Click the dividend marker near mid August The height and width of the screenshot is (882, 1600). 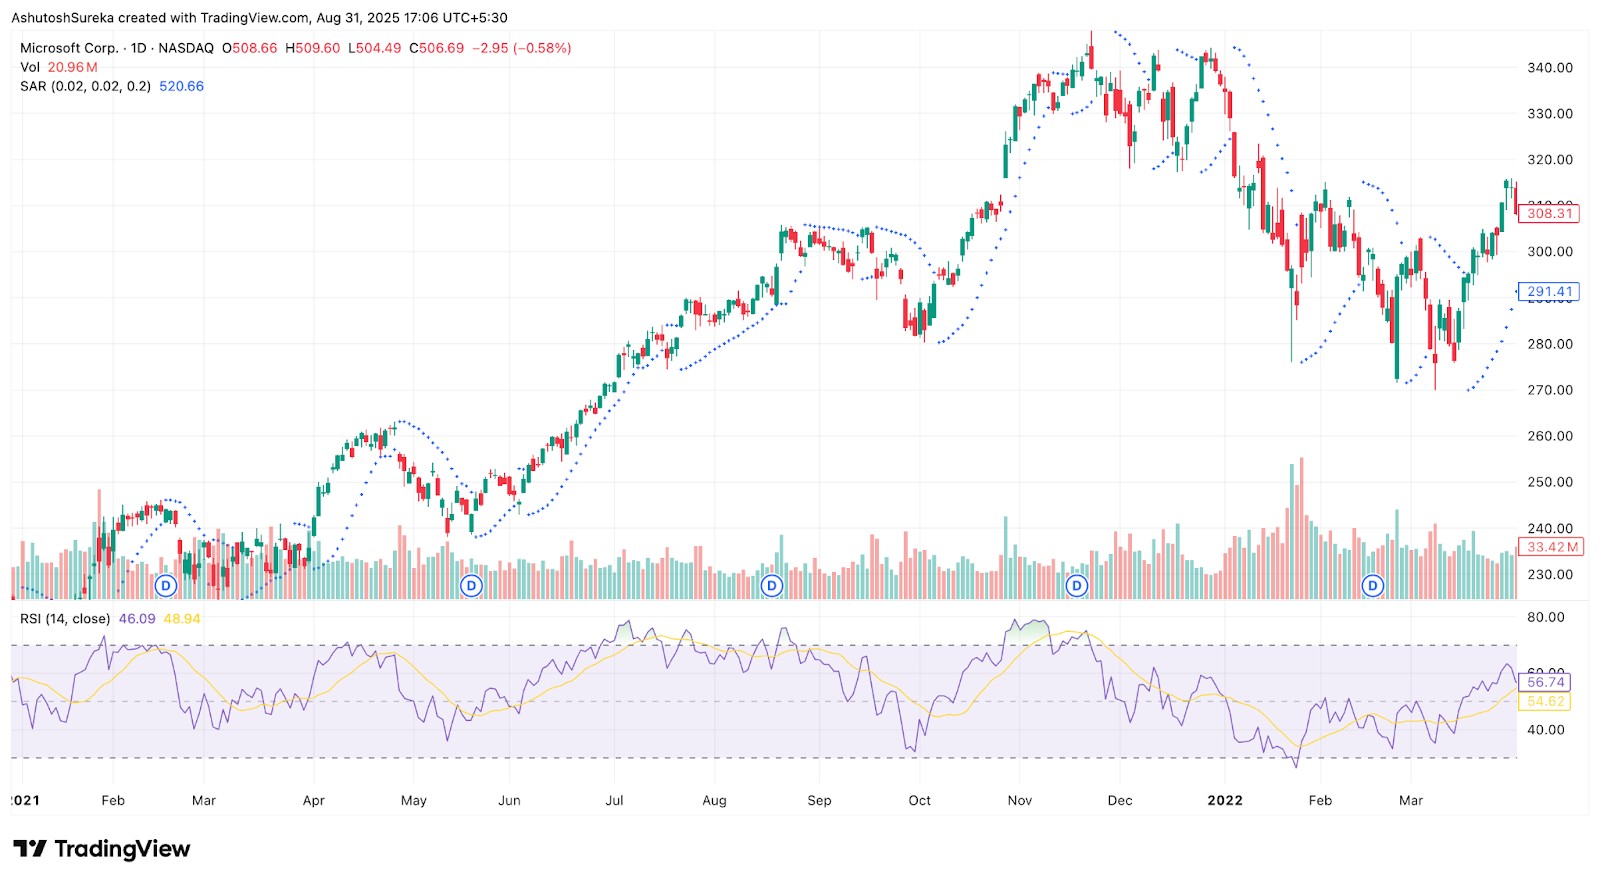[771, 586]
